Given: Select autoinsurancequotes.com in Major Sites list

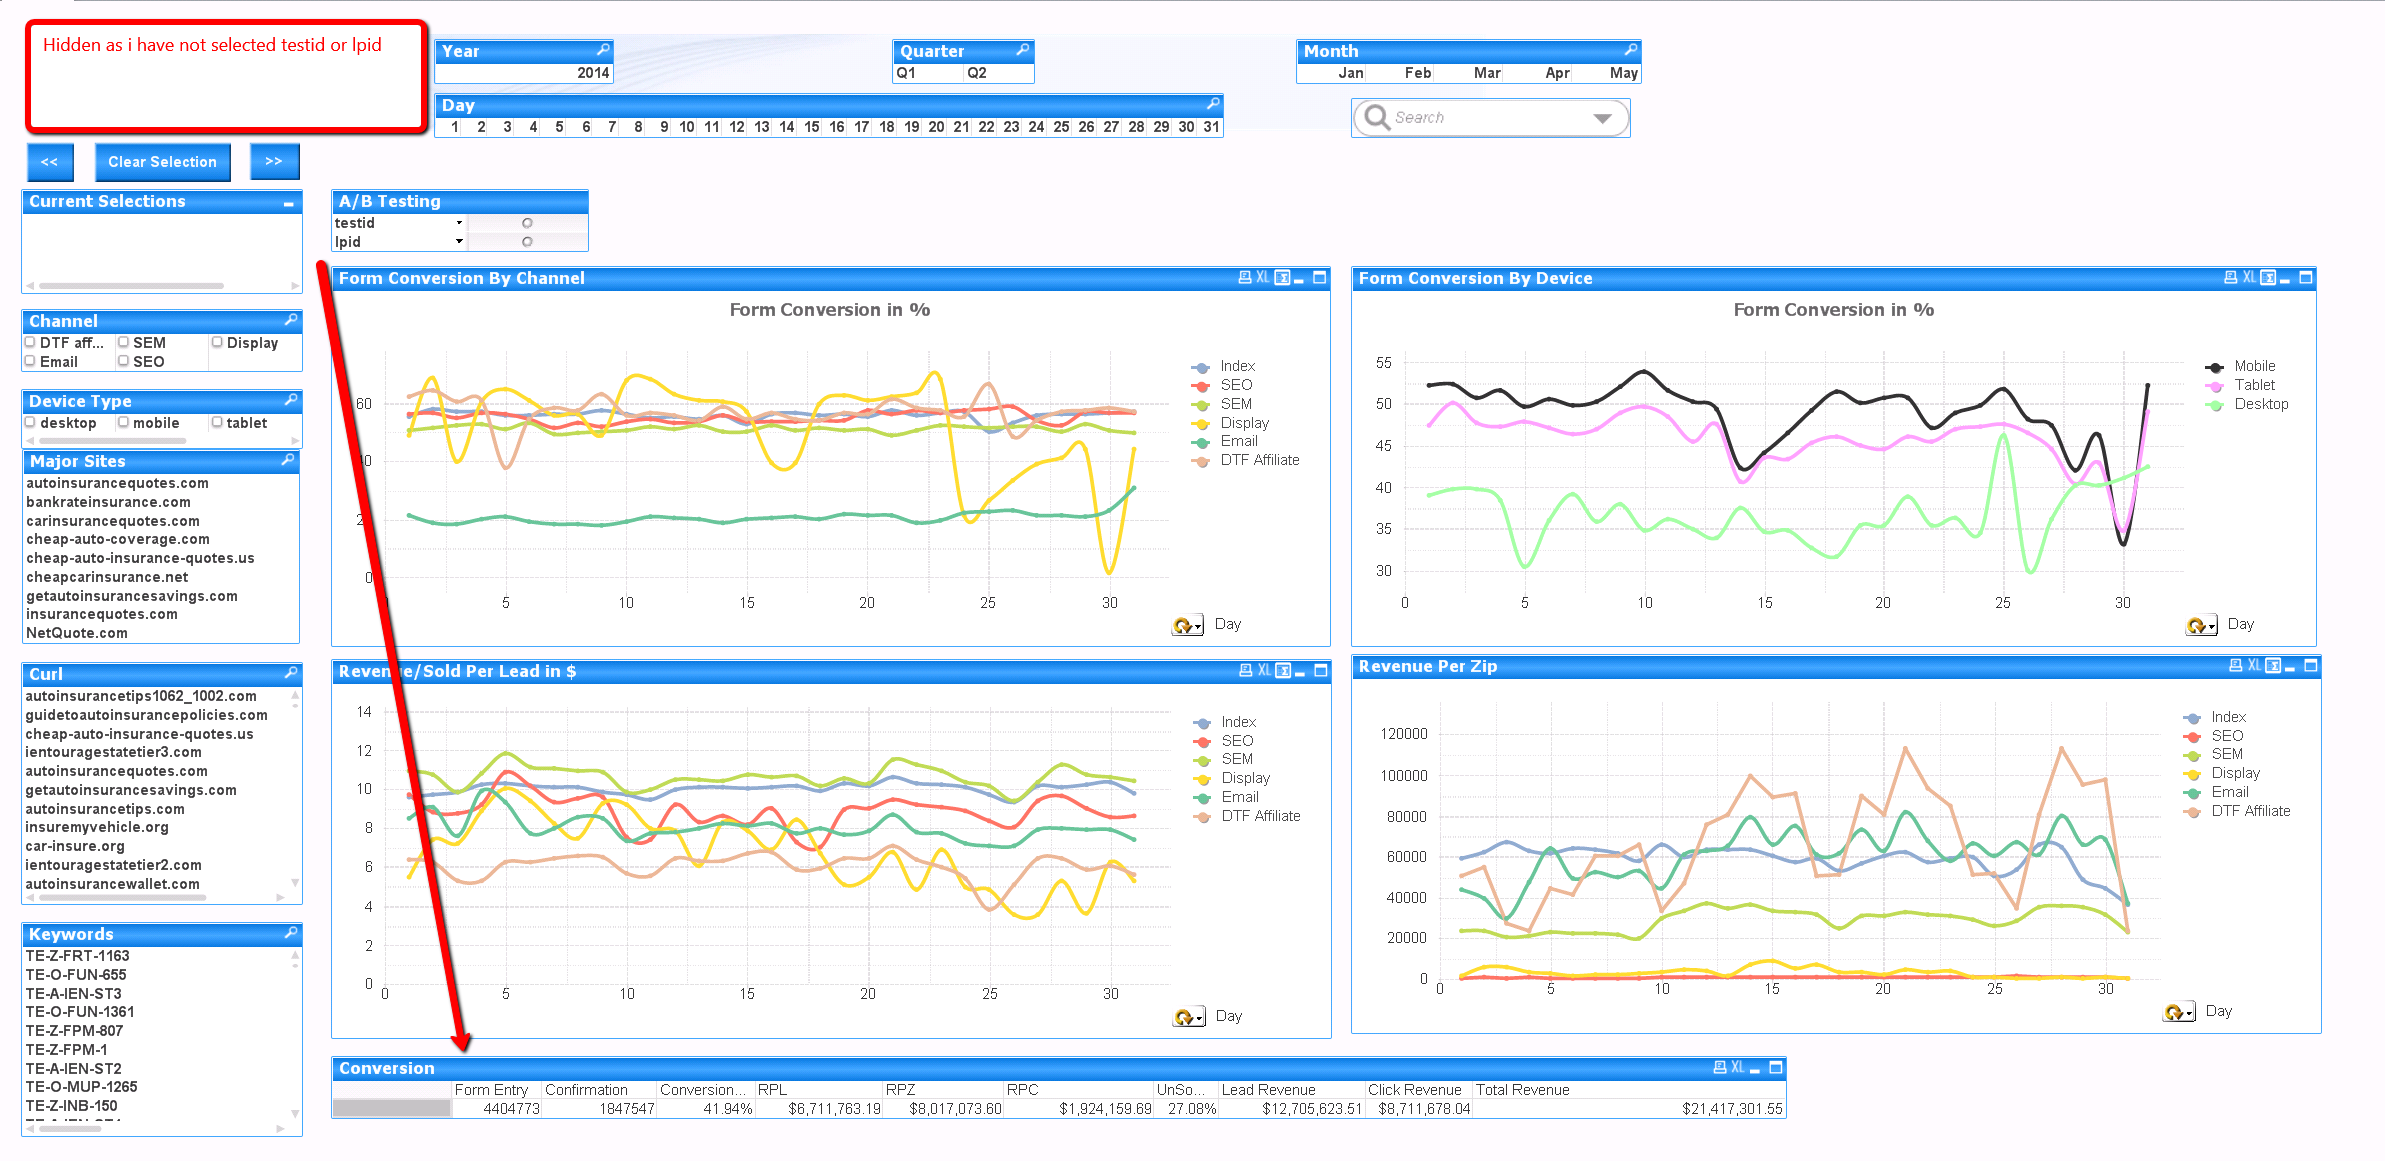Looking at the screenshot, I should 117,483.
